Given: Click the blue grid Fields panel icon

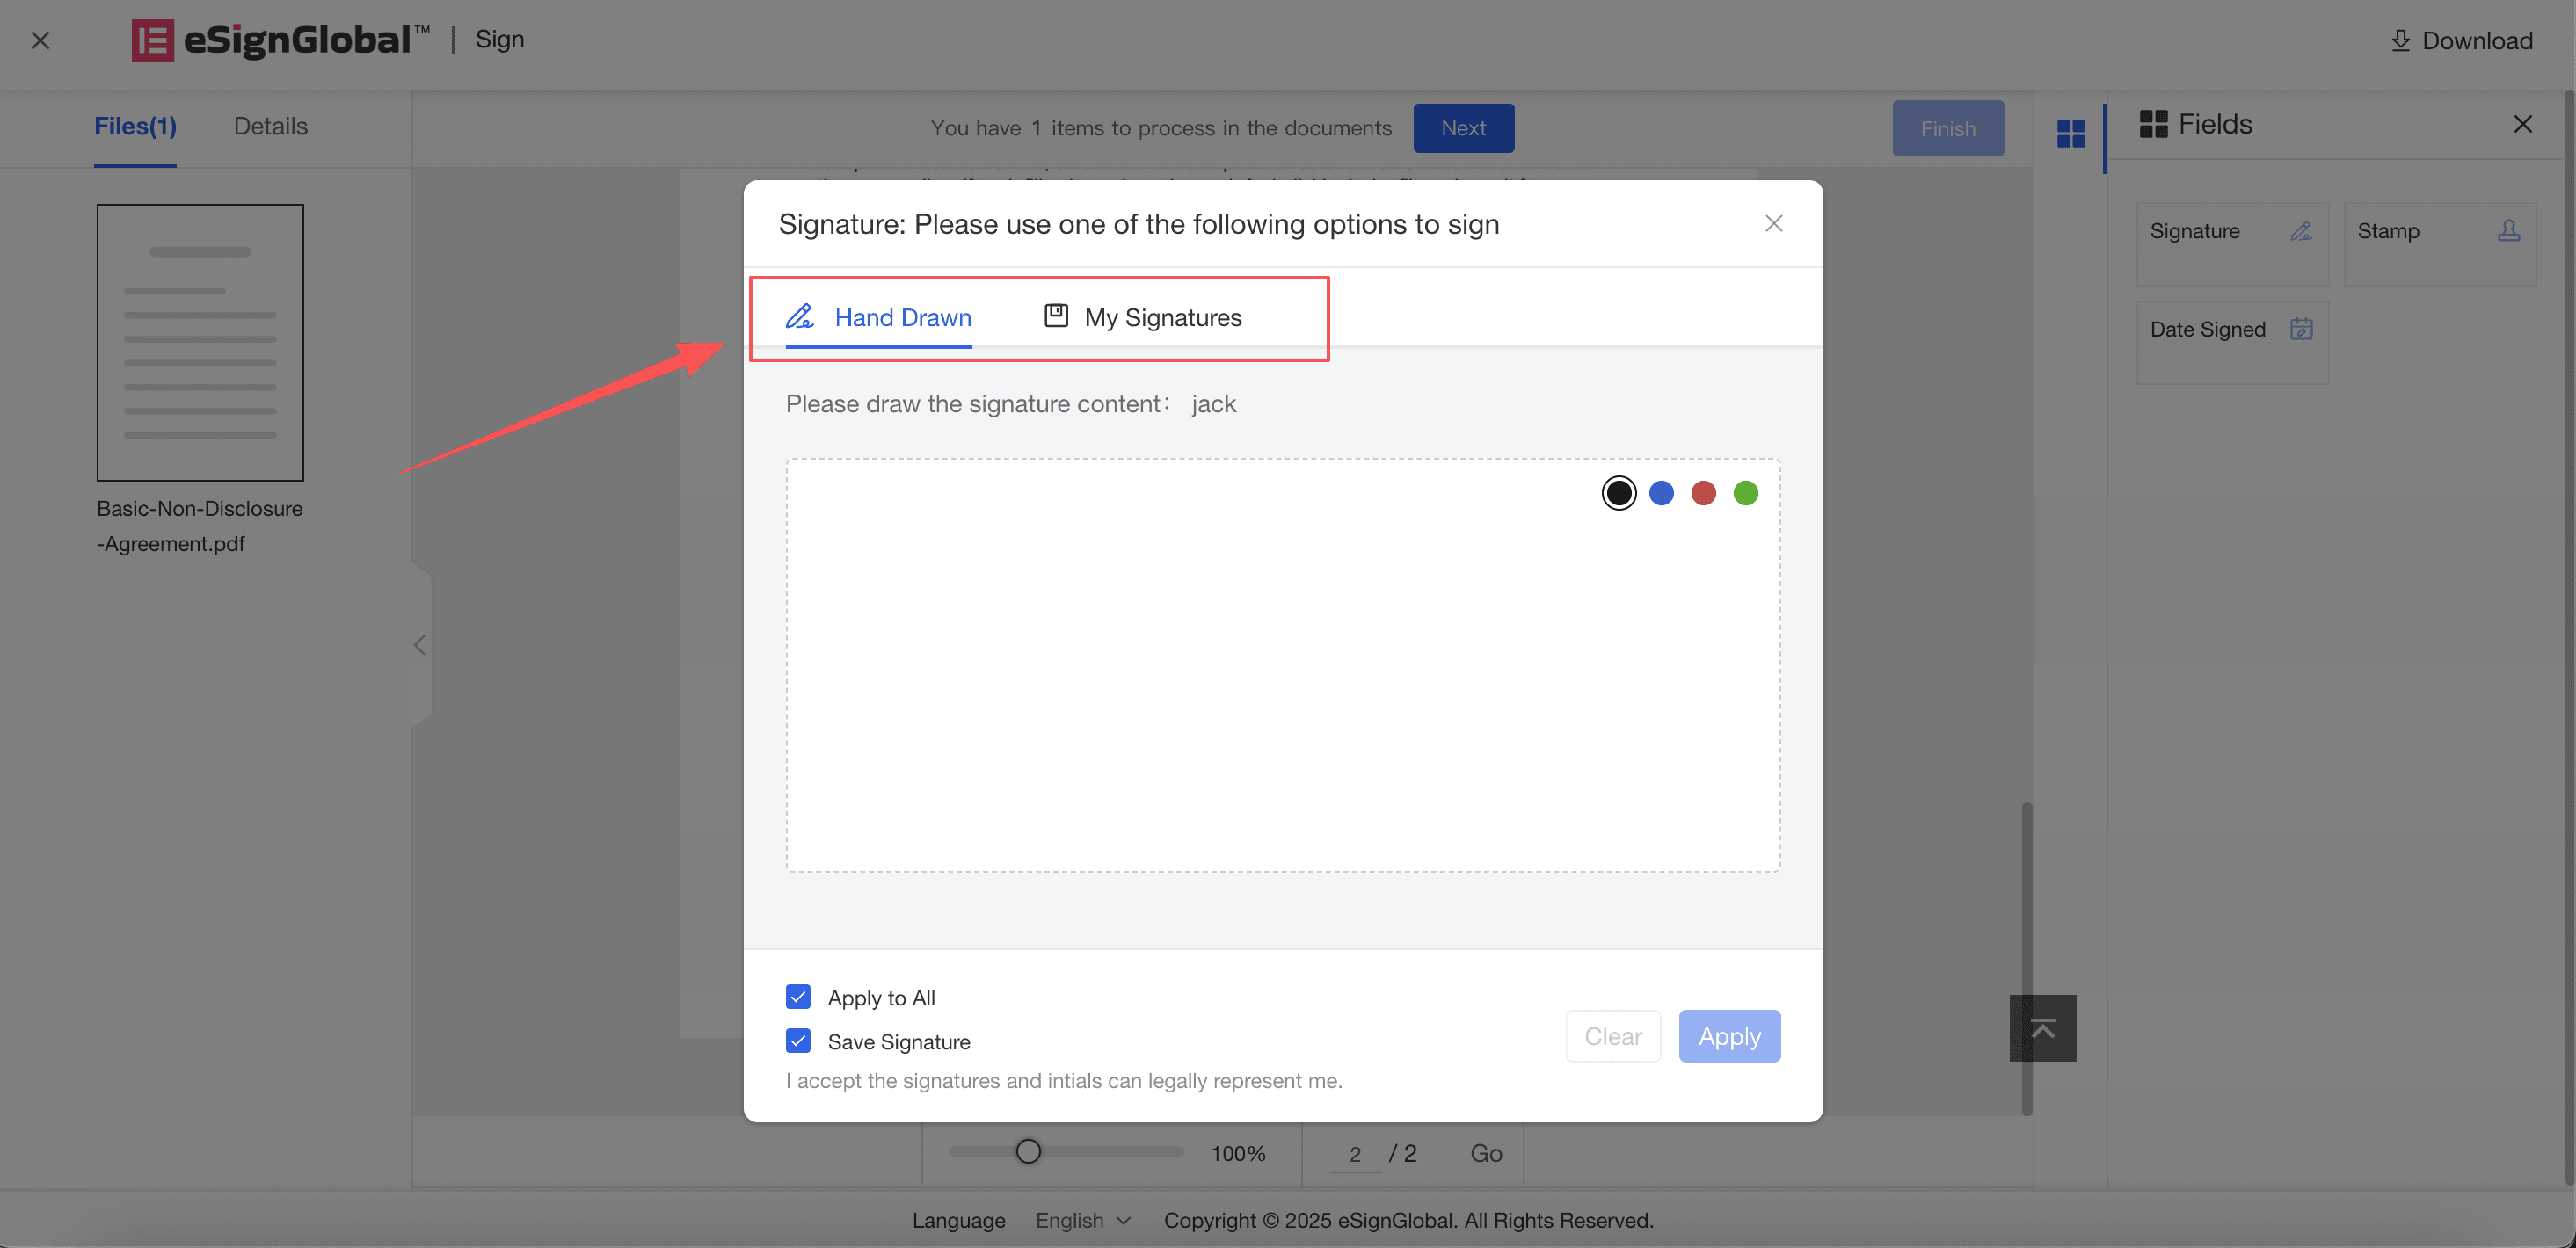Looking at the screenshot, I should [x=2071, y=132].
